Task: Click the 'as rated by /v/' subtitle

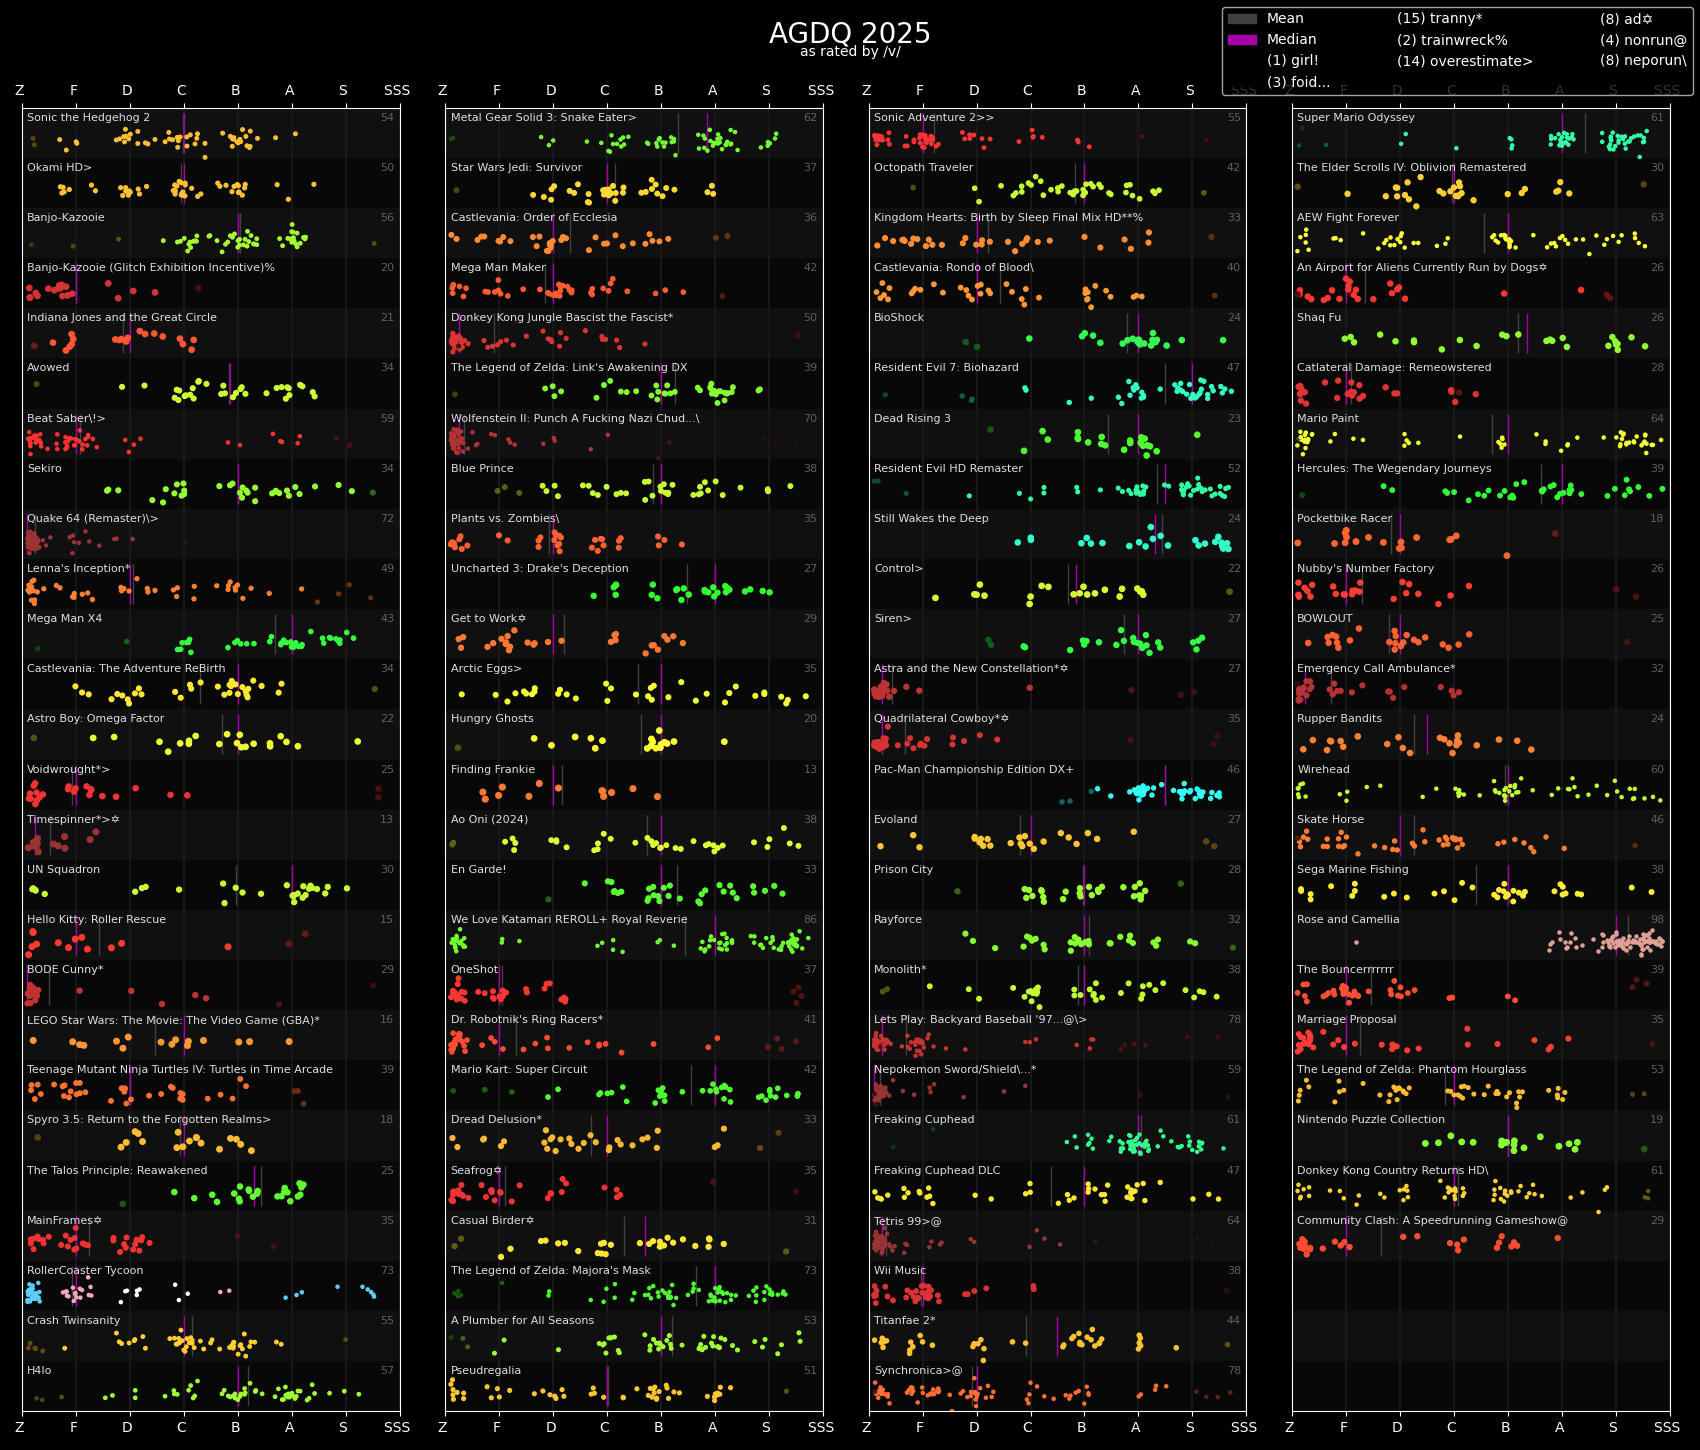Action: [850, 52]
